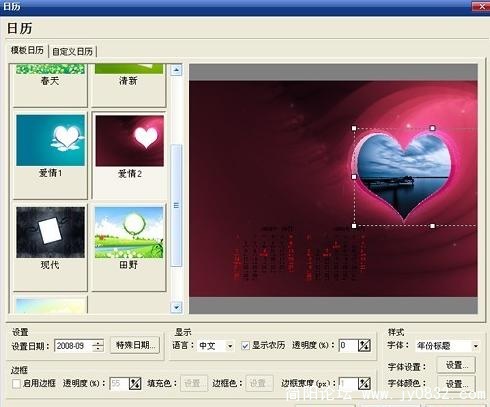The image size is (490, 407).
Task: Open the 特殊日期 button
Action: tap(135, 345)
